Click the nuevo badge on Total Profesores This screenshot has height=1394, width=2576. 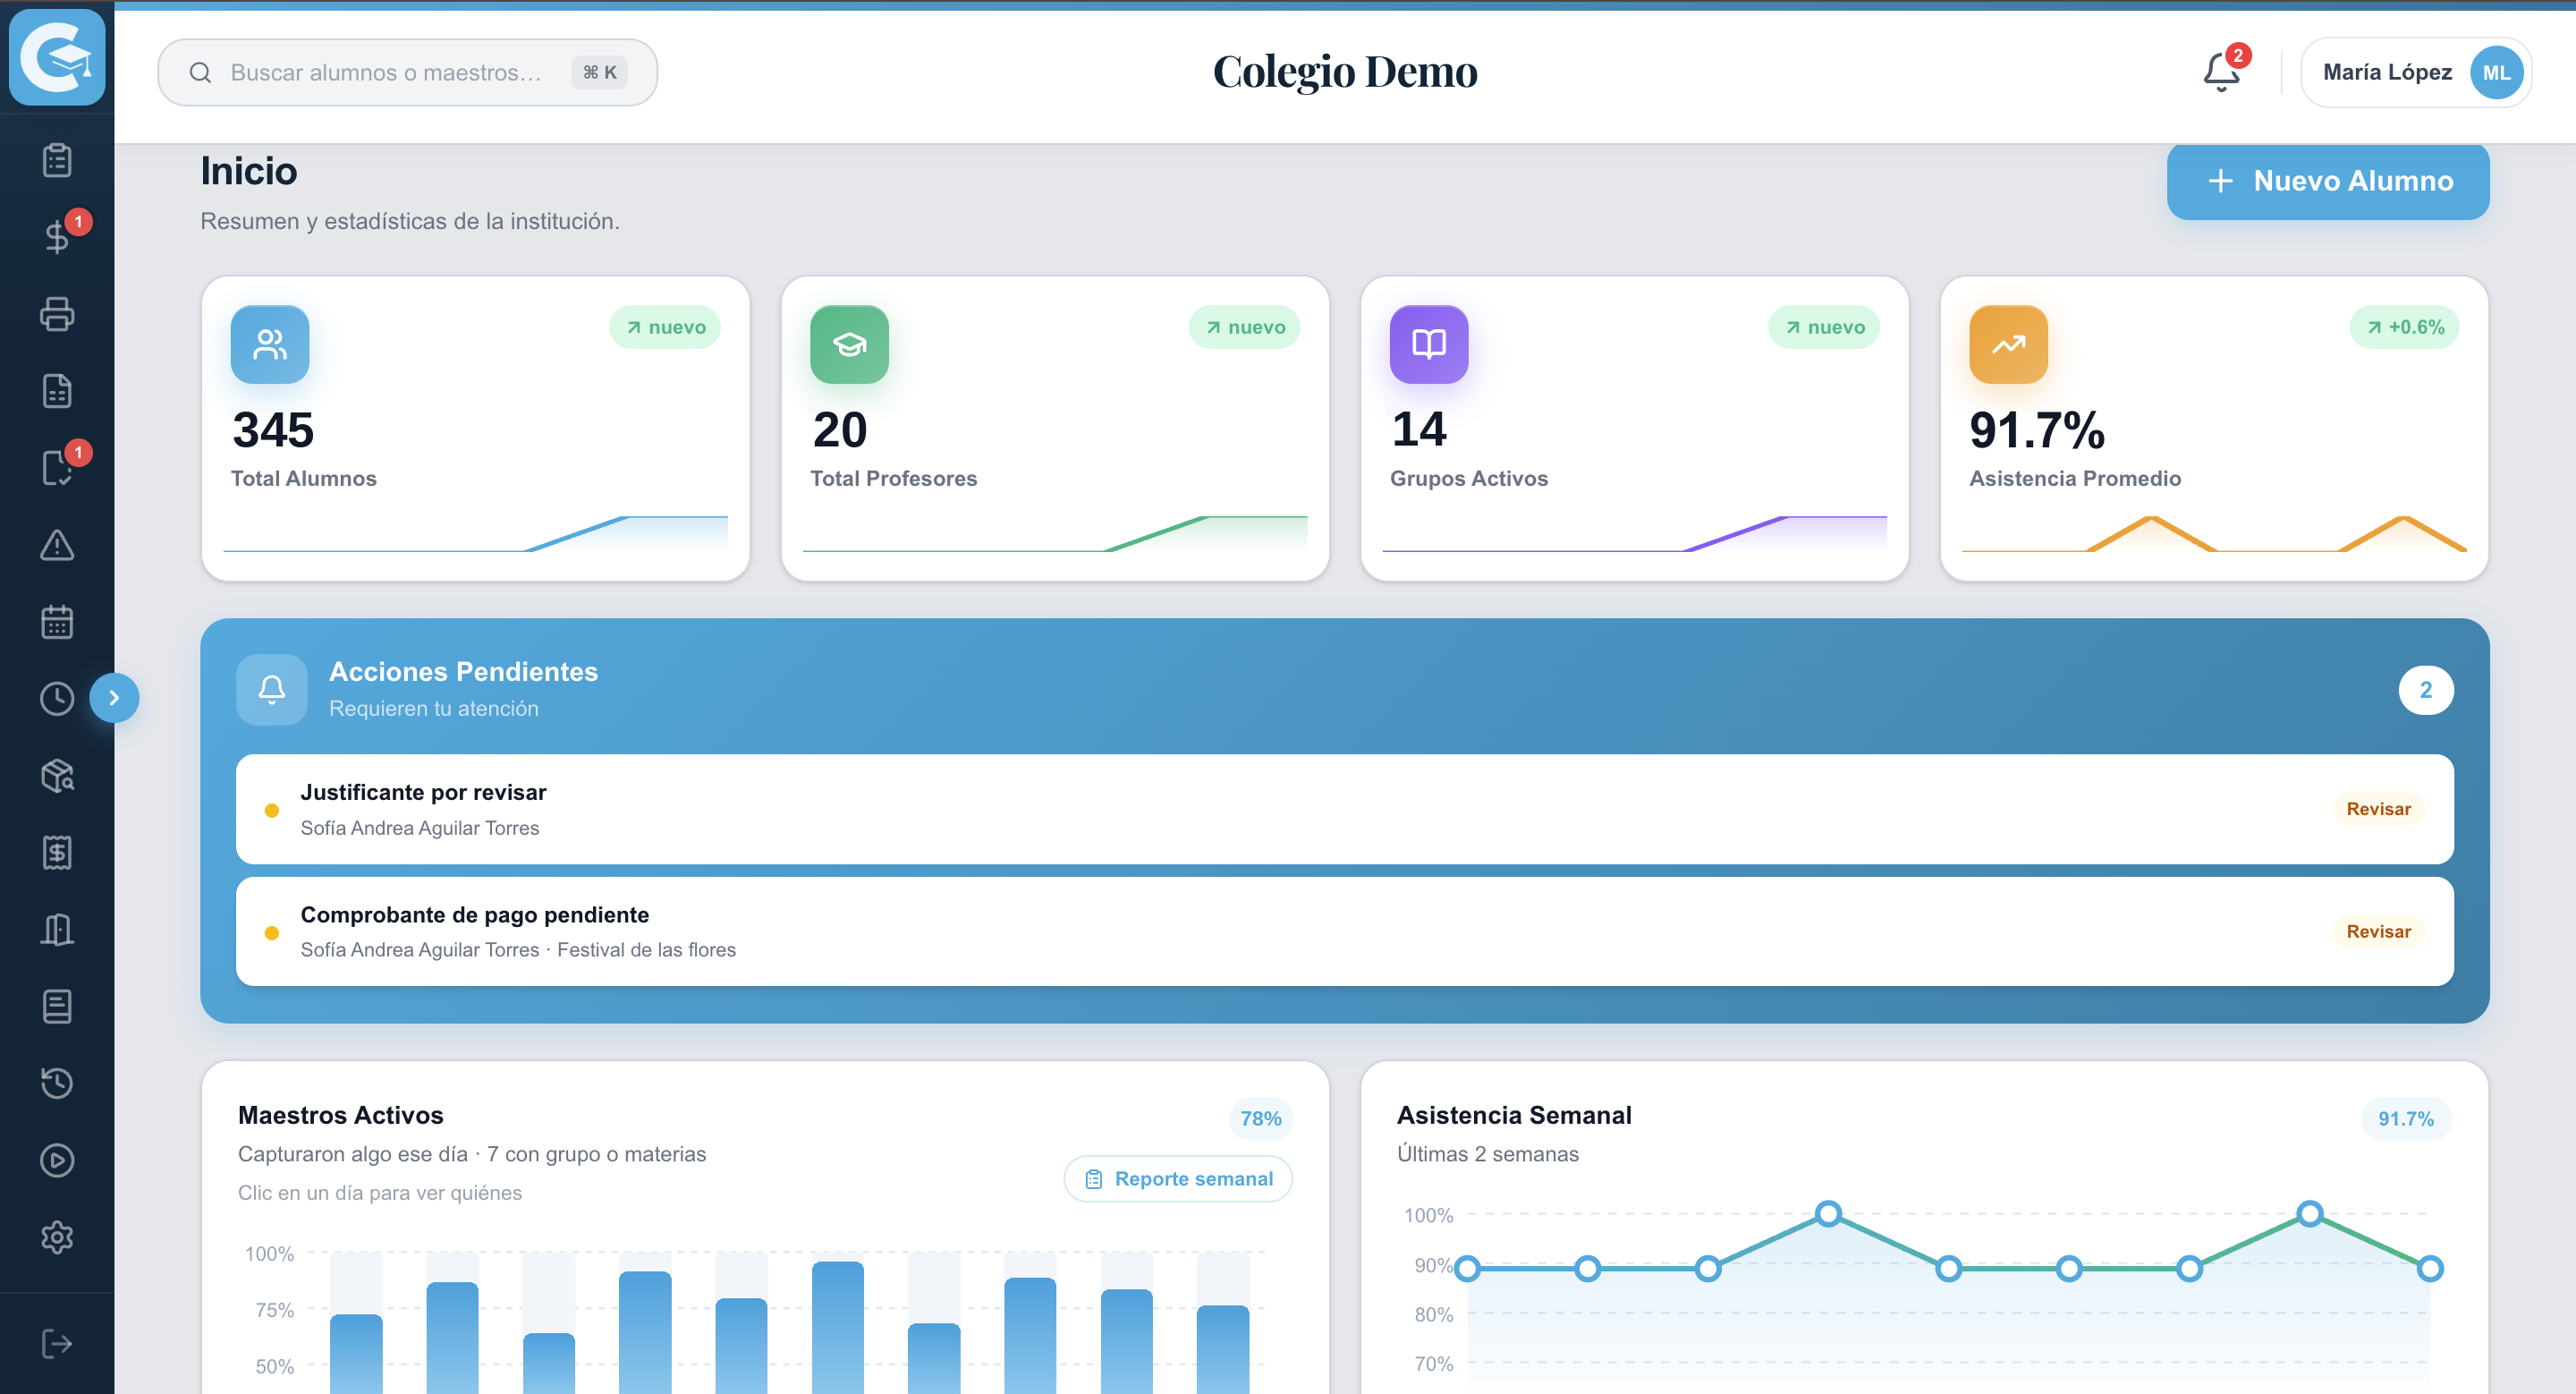[1244, 327]
